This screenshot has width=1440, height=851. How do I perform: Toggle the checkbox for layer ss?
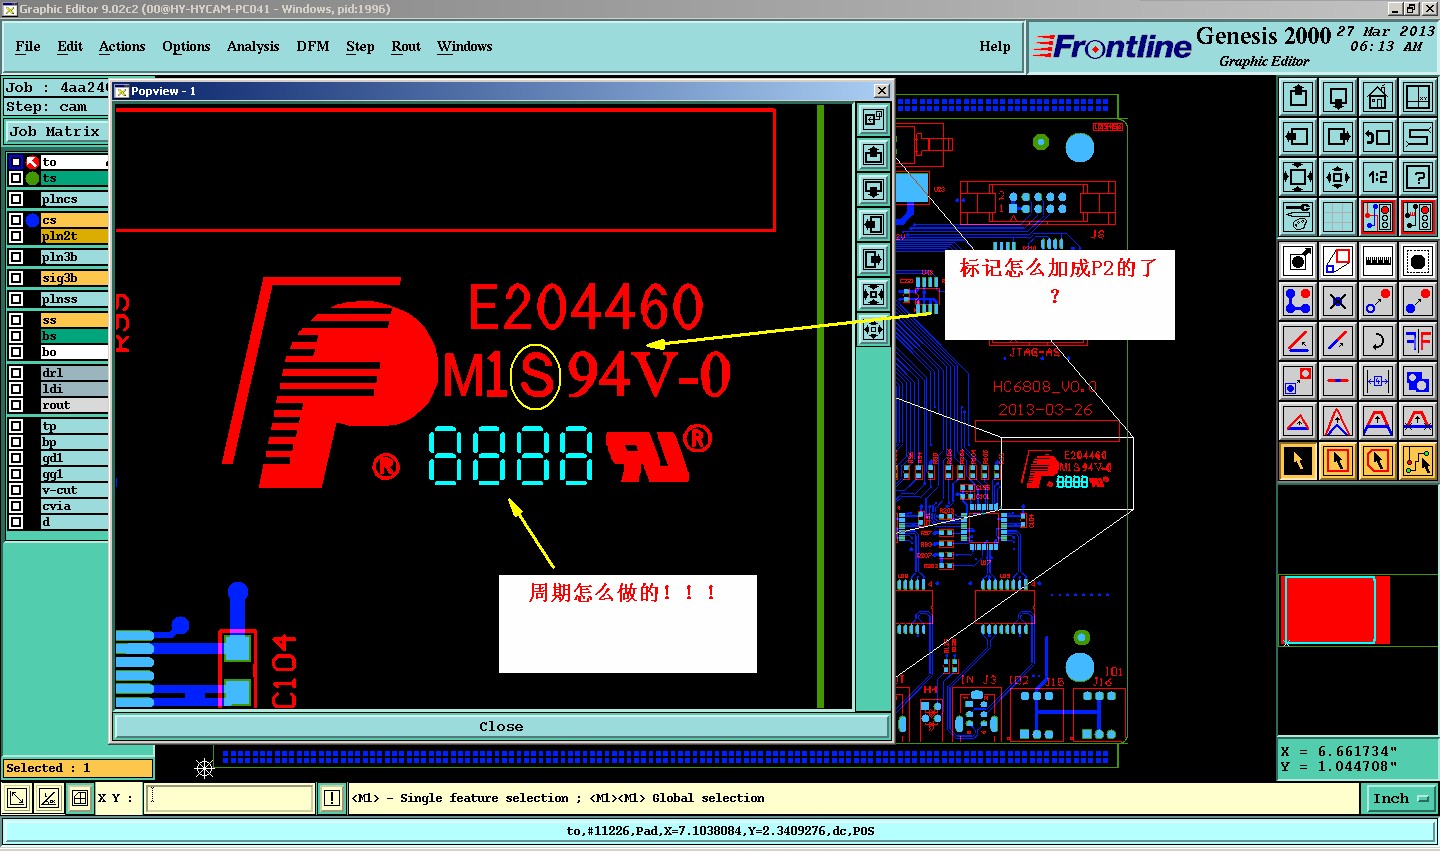coord(16,320)
